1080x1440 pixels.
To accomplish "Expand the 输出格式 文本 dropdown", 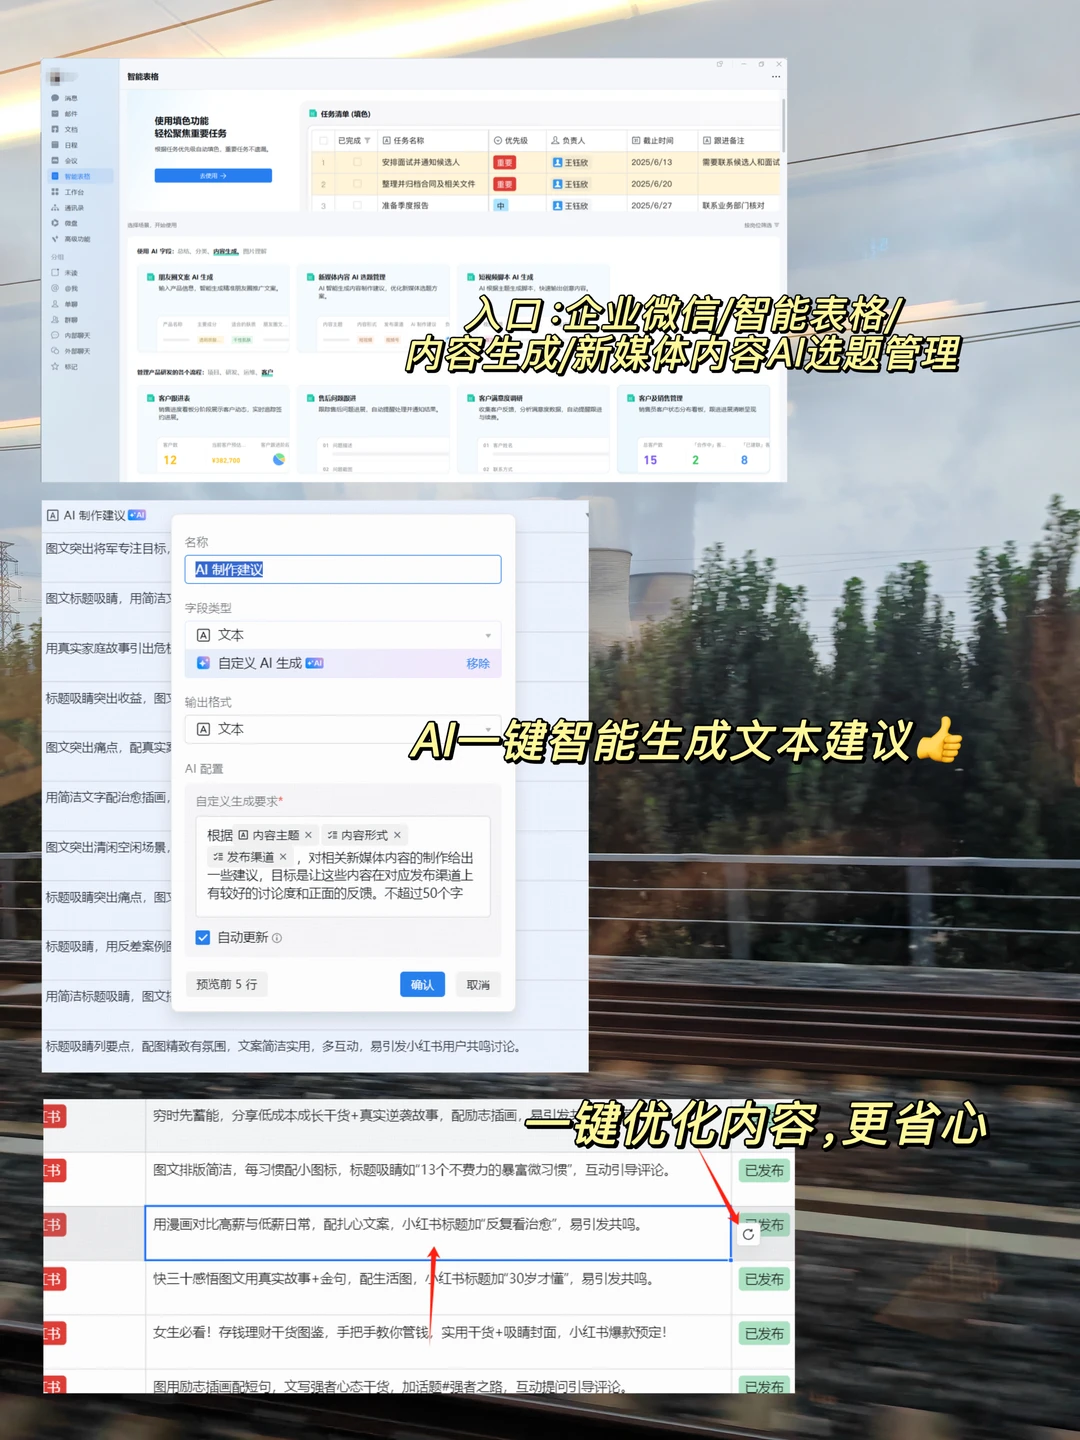I will pos(342,729).
